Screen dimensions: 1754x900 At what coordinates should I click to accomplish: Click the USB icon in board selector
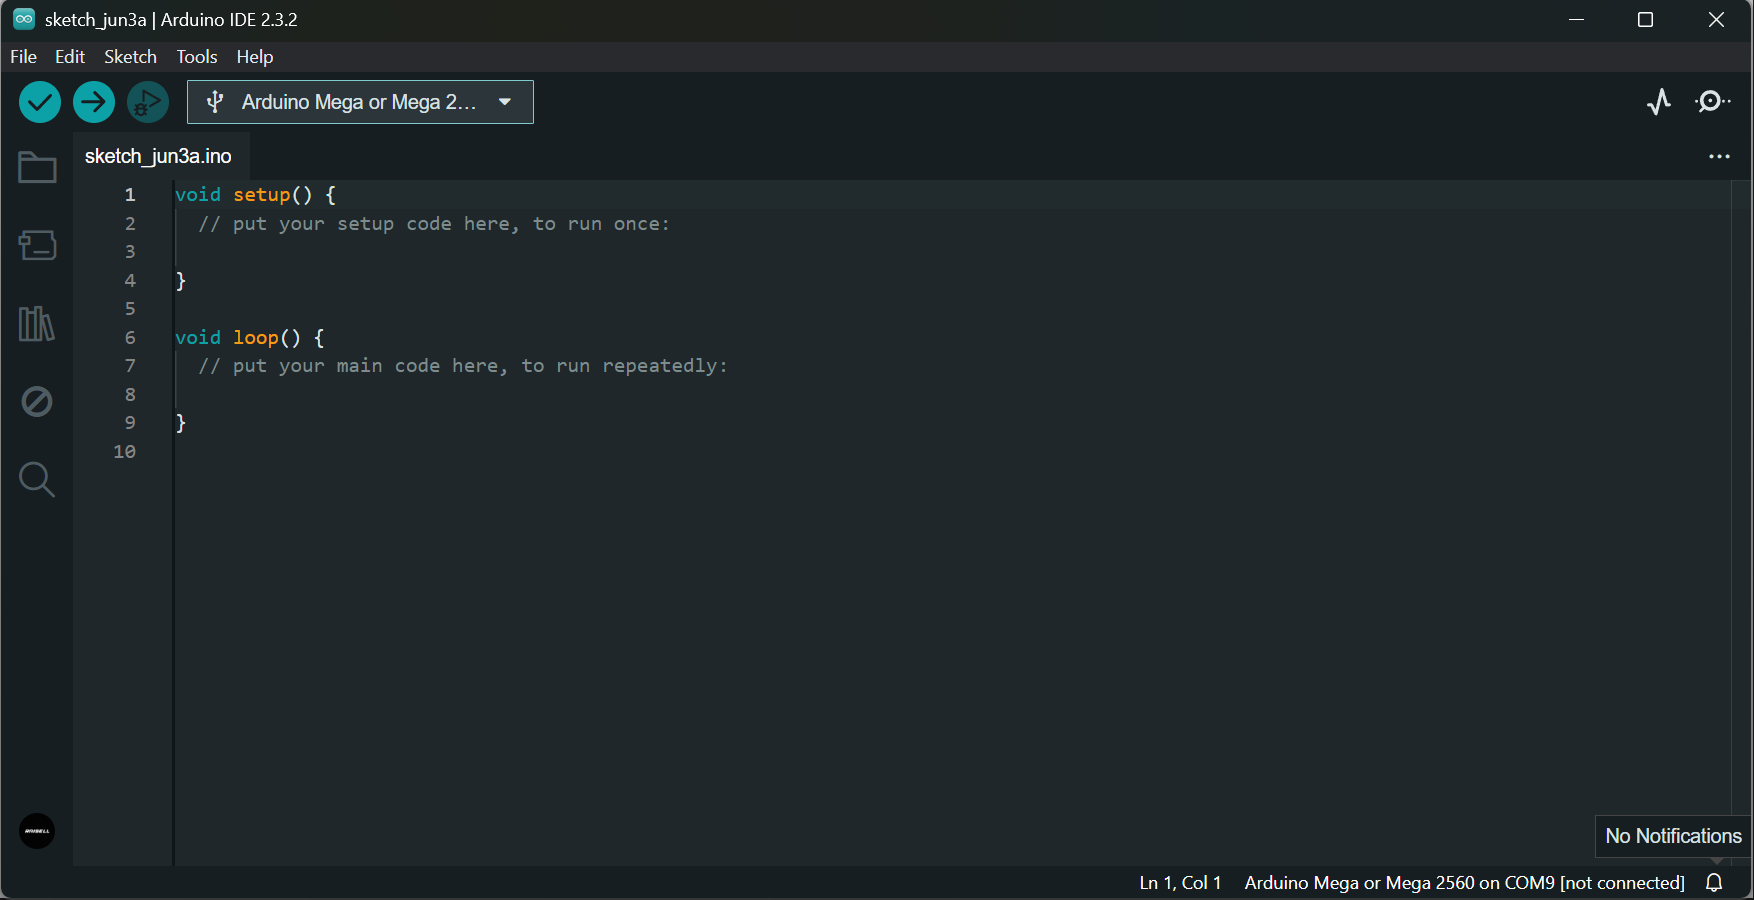[x=214, y=102]
